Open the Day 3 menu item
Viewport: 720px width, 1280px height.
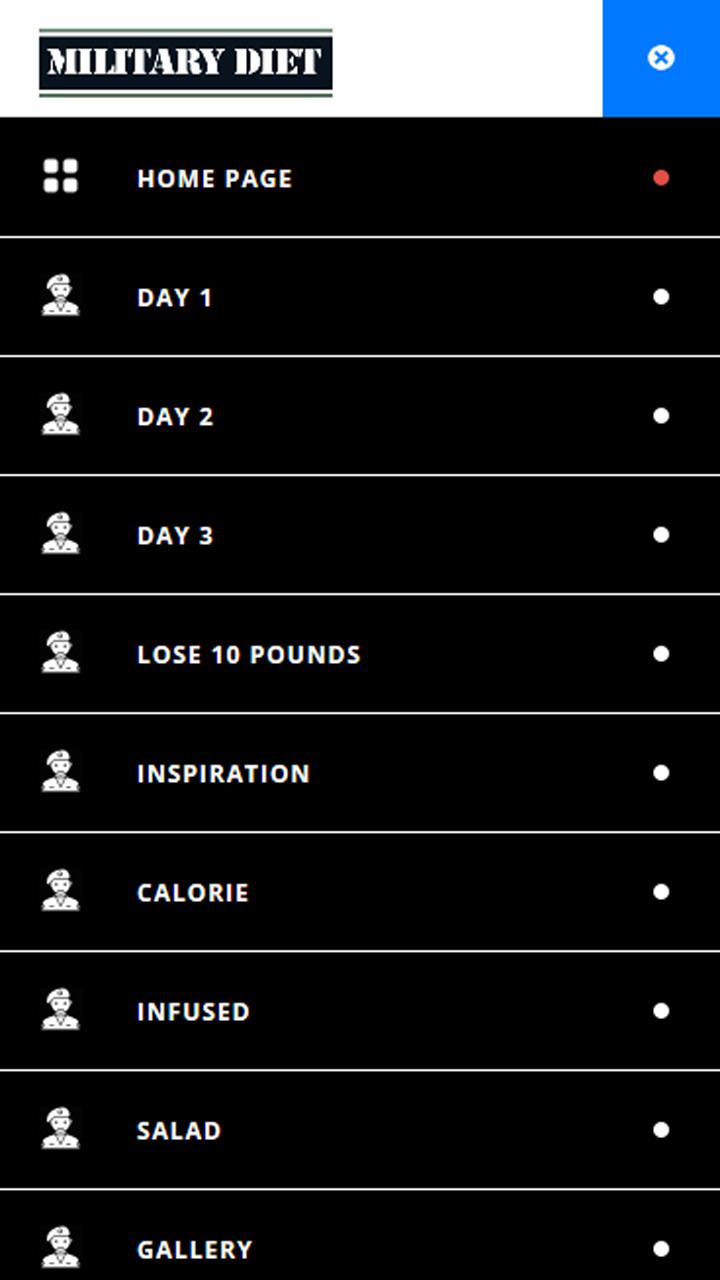[175, 536]
